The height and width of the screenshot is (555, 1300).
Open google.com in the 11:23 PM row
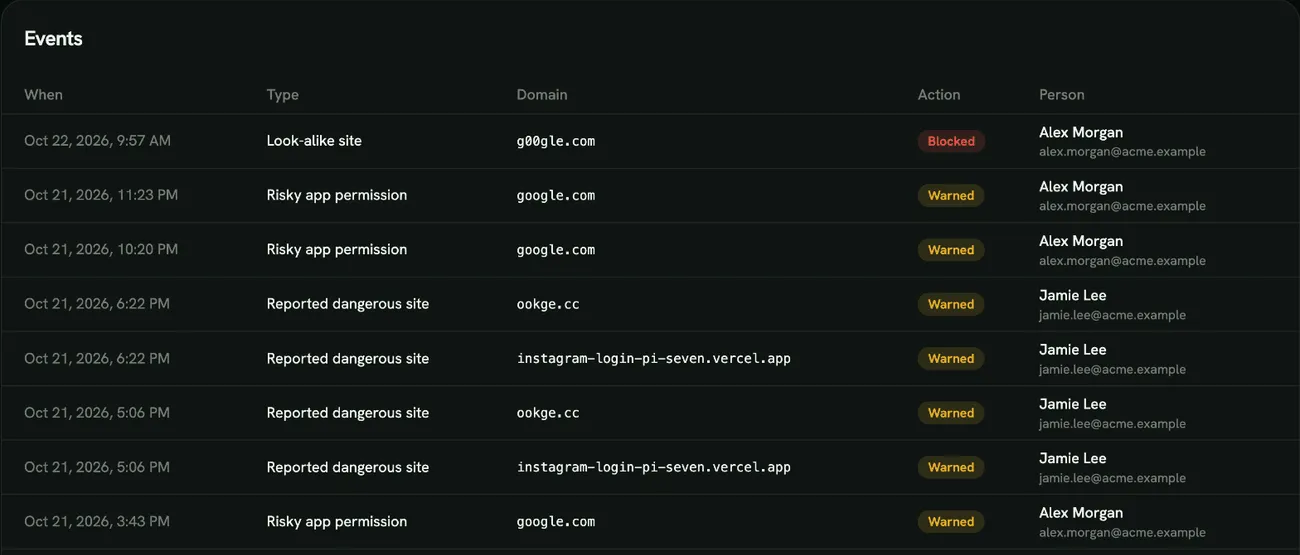pos(556,195)
